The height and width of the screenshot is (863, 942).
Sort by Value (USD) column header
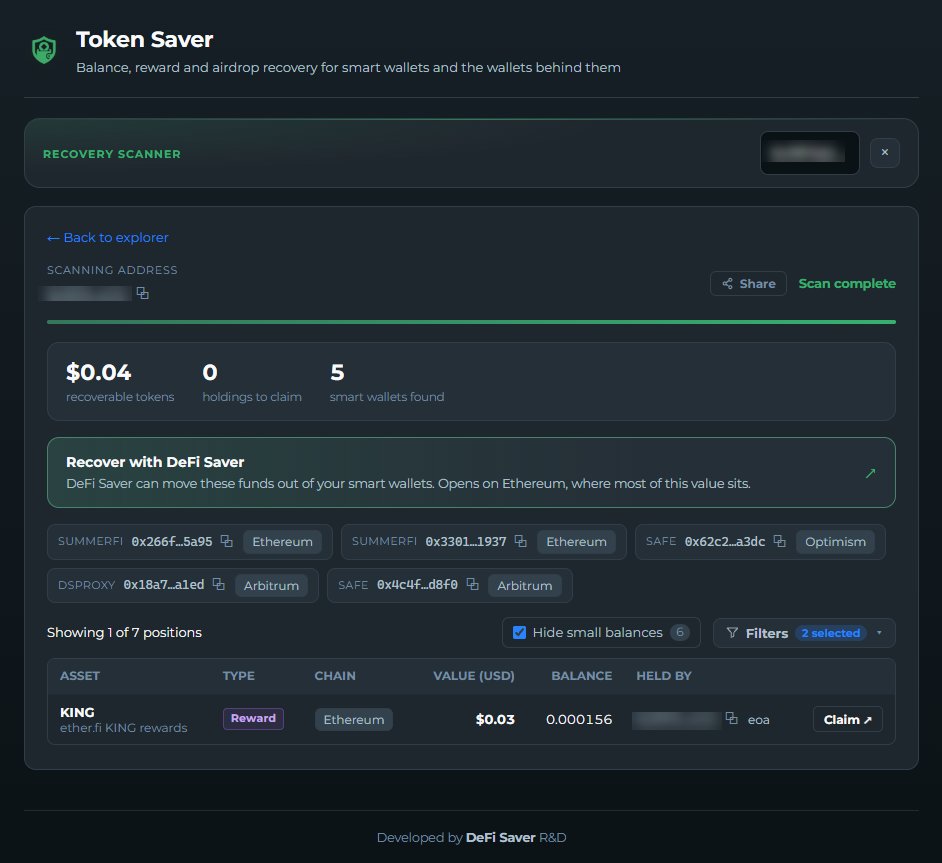pyautogui.click(x=473, y=676)
